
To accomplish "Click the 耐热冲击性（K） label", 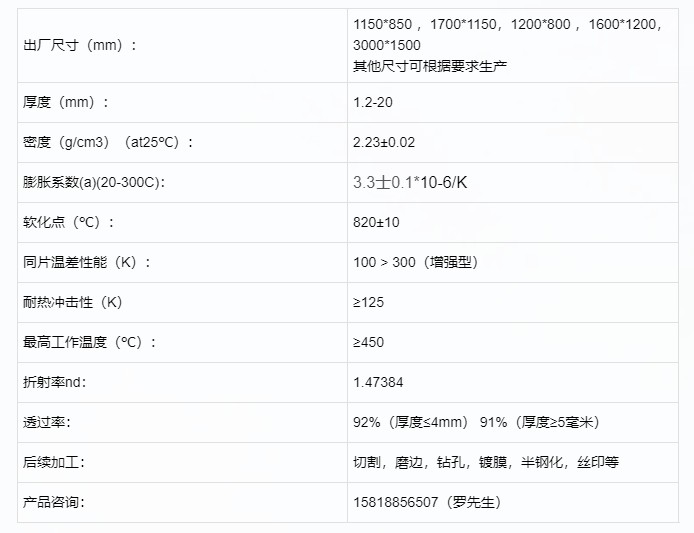I will click(72, 302).
